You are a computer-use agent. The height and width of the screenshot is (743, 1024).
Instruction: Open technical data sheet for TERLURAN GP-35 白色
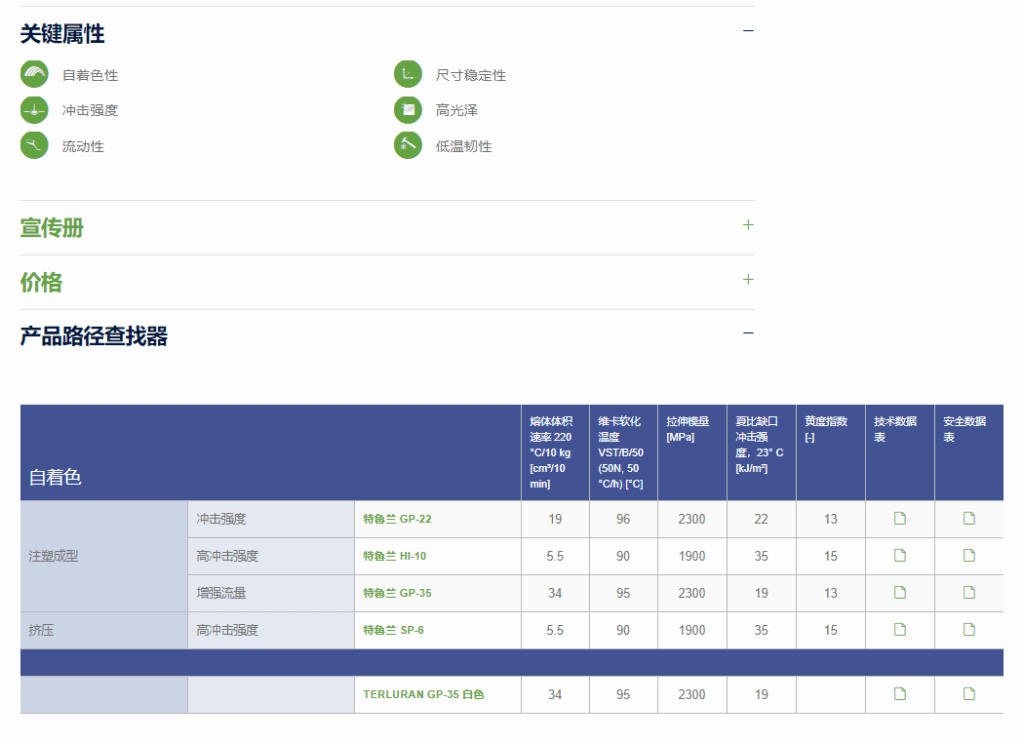[900, 694]
